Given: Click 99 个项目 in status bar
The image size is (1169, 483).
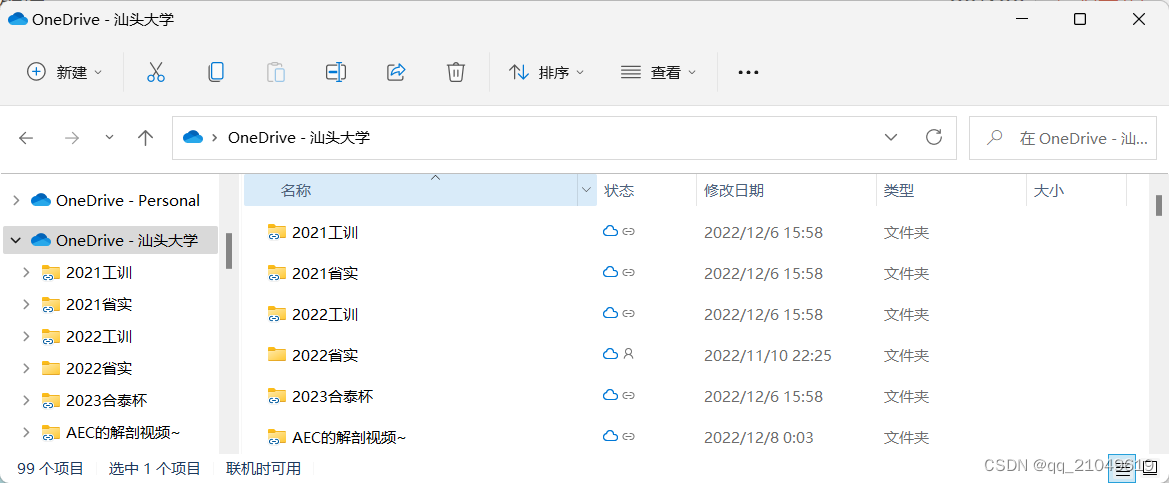Looking at the screenshot, I should tap(50, 468).
